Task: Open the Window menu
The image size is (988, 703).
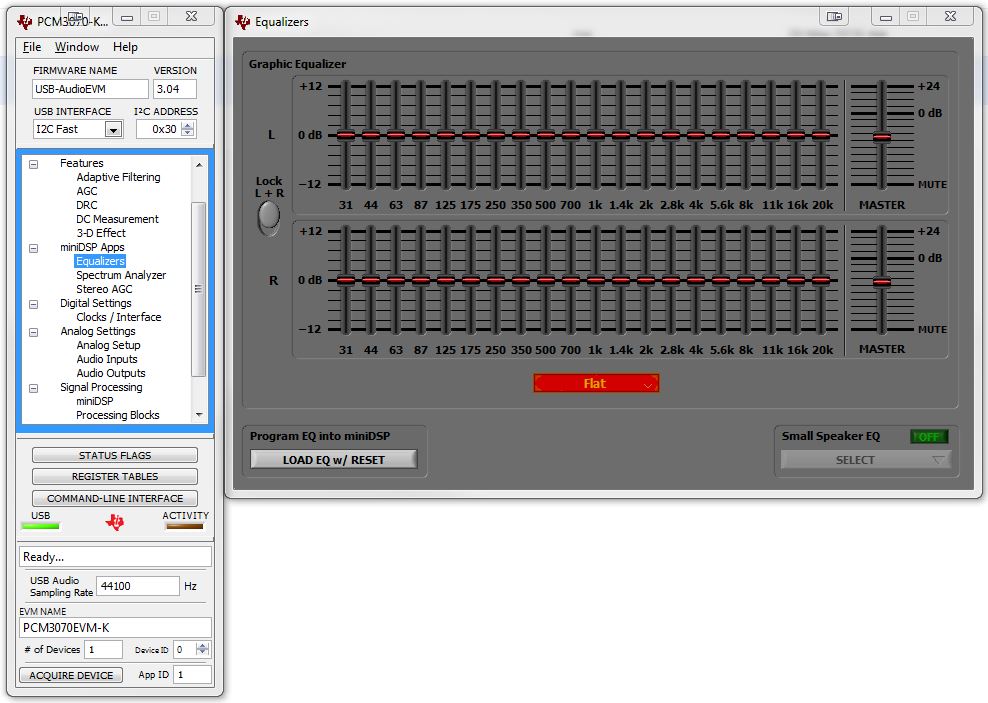Action: pyautogui.click(x=77, y=47)
